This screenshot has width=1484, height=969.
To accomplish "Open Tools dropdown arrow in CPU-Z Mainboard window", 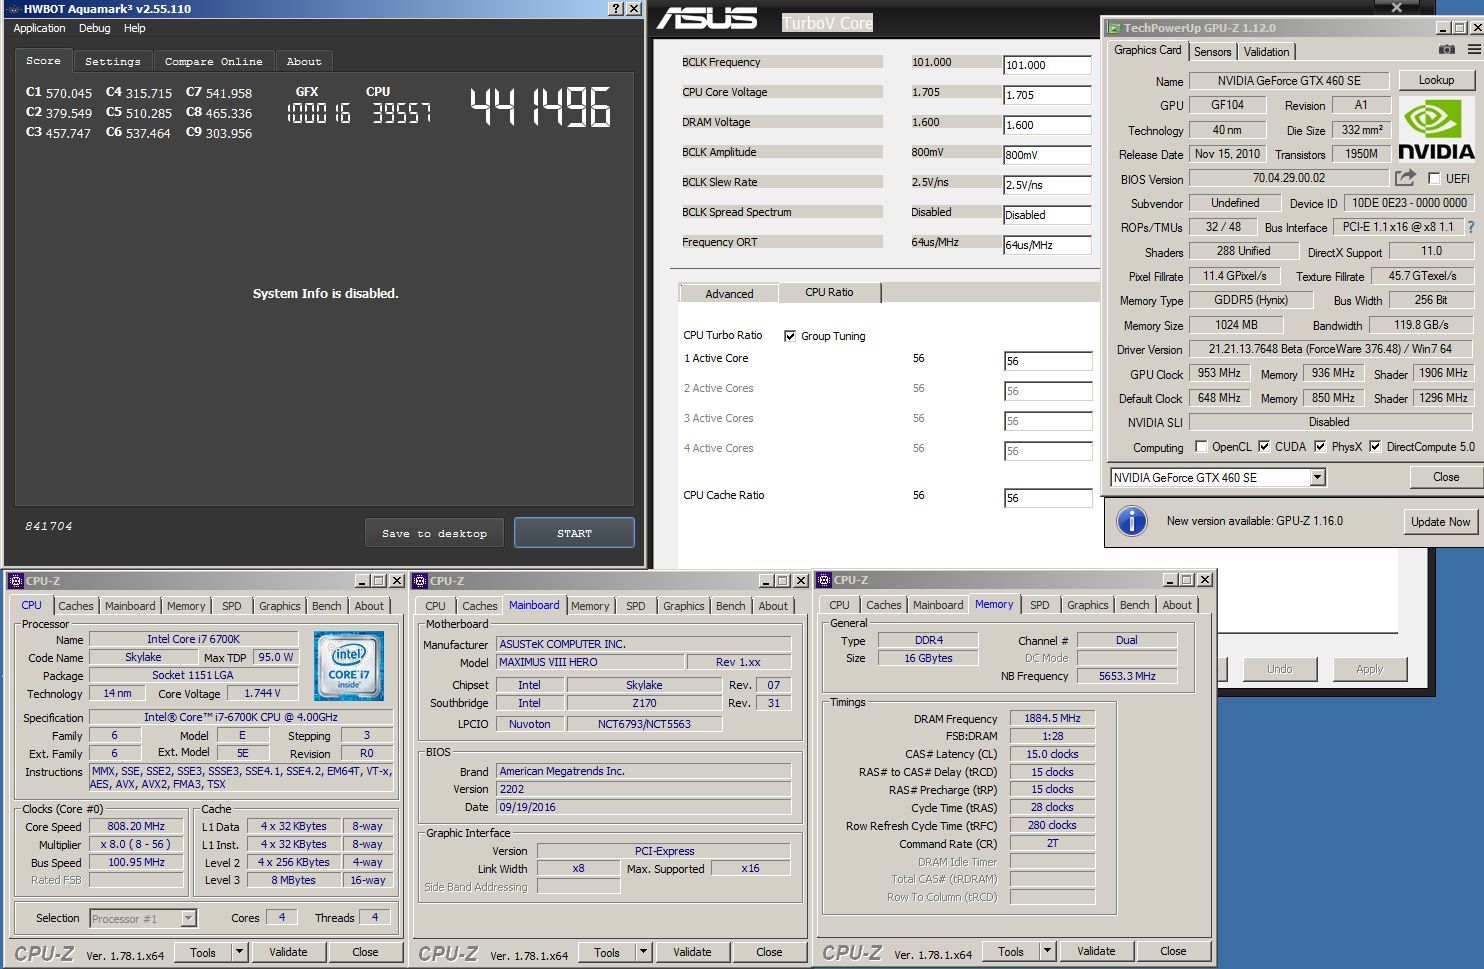I will [643, 952].
